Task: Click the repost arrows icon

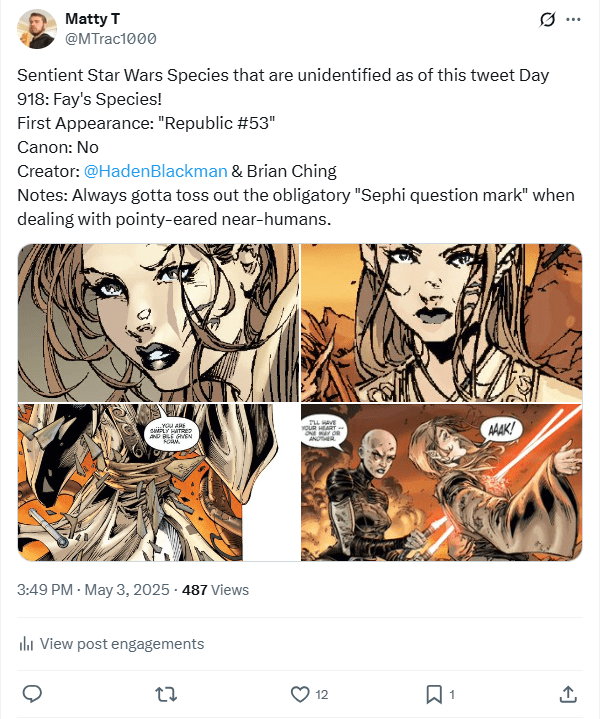Action: tap(166, 693)
